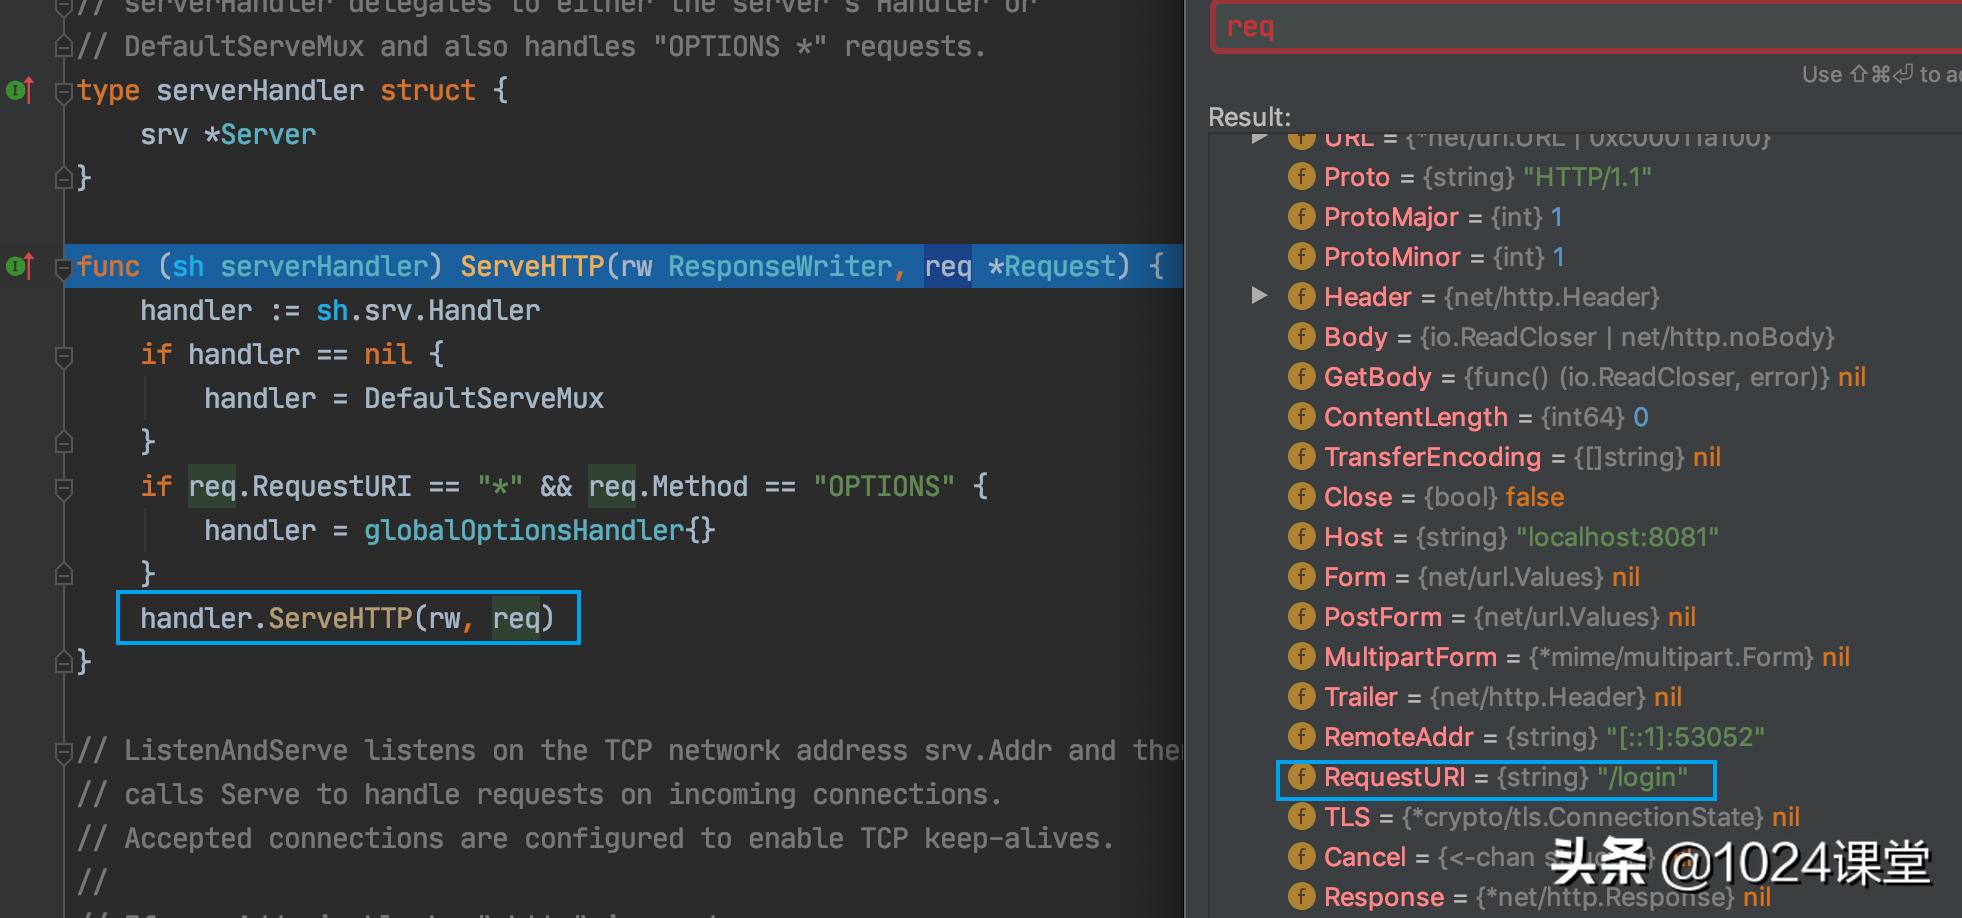Collapse the 'if handler == nil' block
The width and height of the screenshot is (1962, 918).
coord(64,355)
